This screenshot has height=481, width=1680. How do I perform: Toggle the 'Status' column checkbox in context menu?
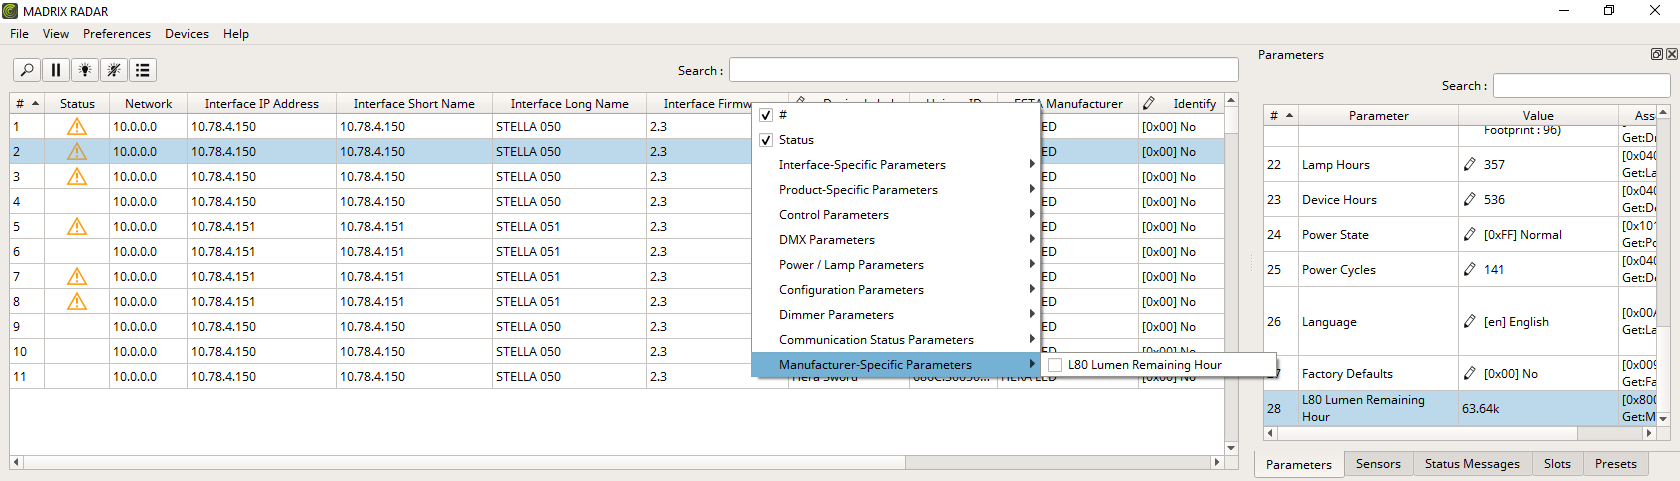766,140
